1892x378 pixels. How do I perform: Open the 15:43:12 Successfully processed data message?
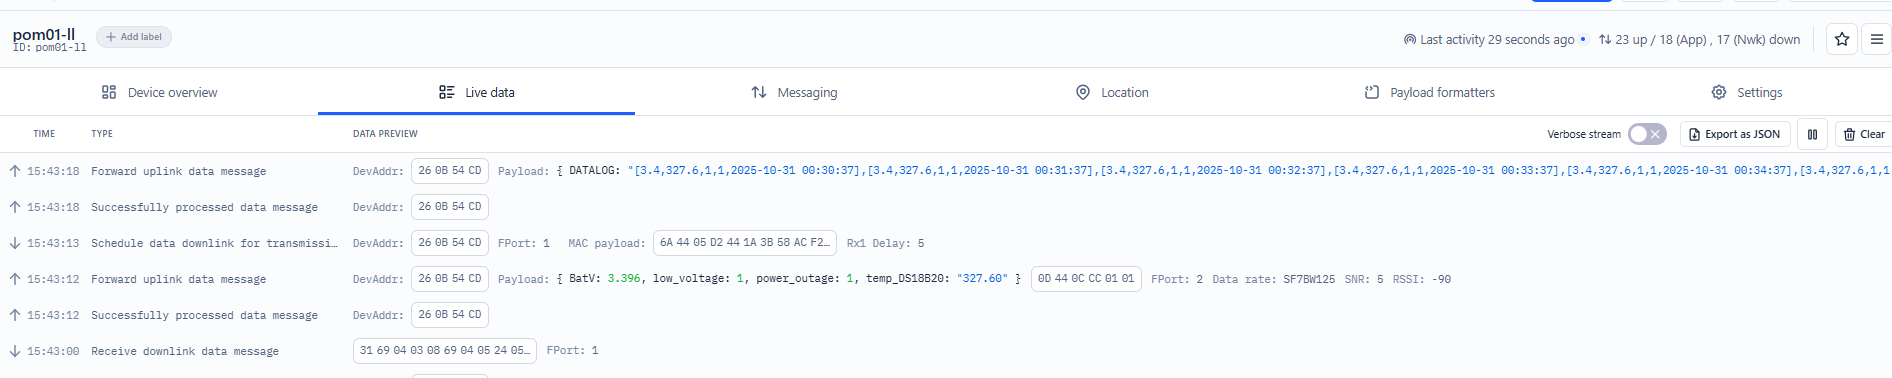tap(946, 315)
